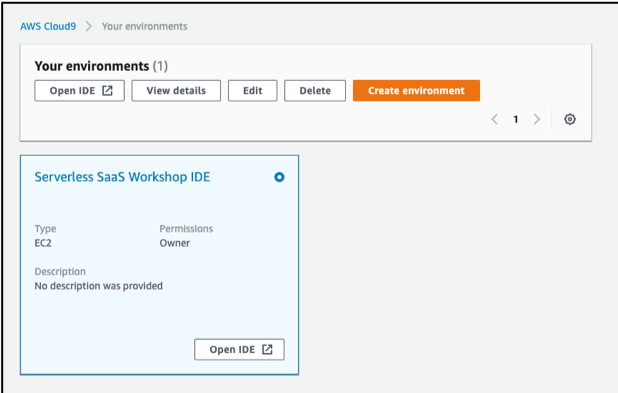Select the Serverless SaaS Workshop IDE radio button
Screen dimensions: 618x393
point(279,177)
